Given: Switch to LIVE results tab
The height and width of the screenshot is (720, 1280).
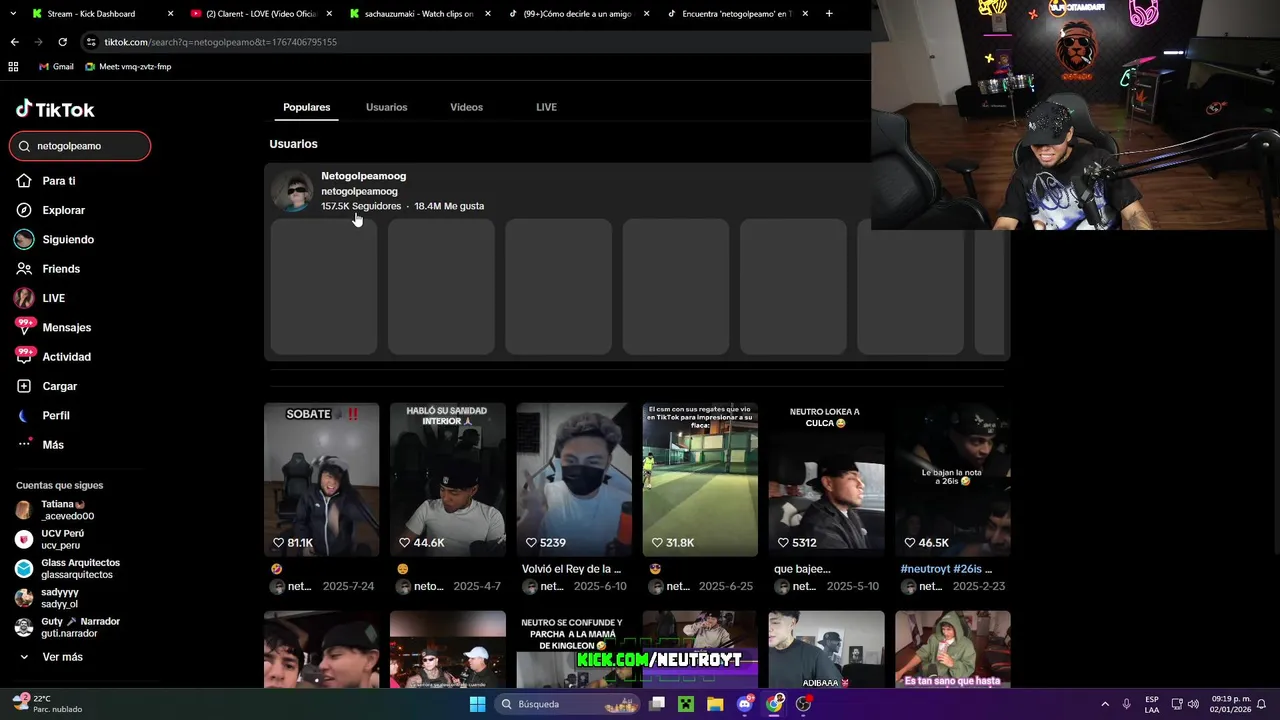Looking at the screenshot, I should [x=546, y=107].
